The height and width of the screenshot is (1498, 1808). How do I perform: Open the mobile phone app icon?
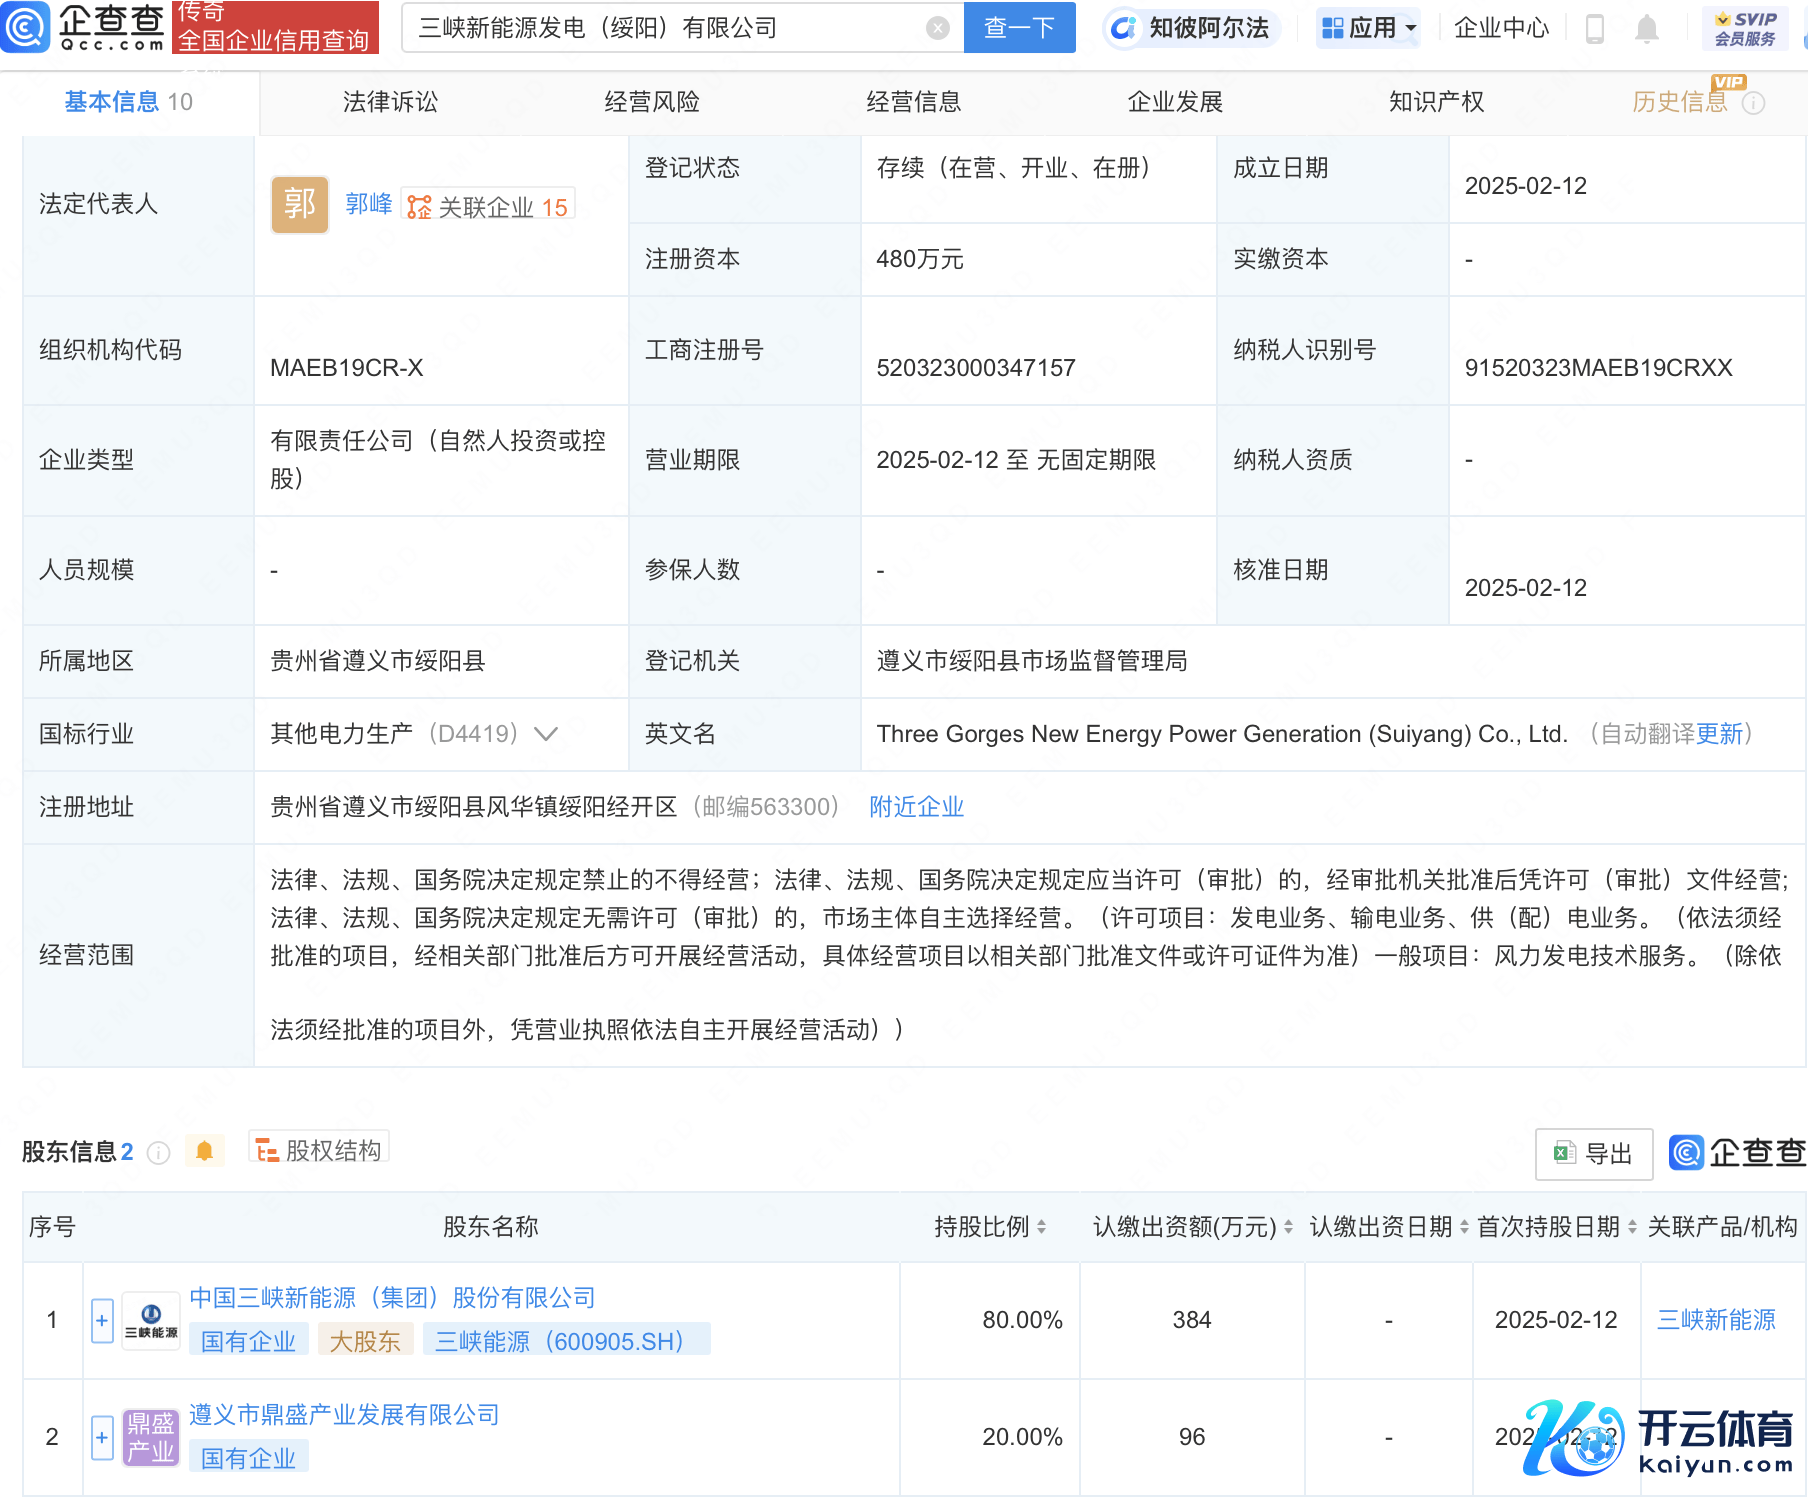(1595, 29)
